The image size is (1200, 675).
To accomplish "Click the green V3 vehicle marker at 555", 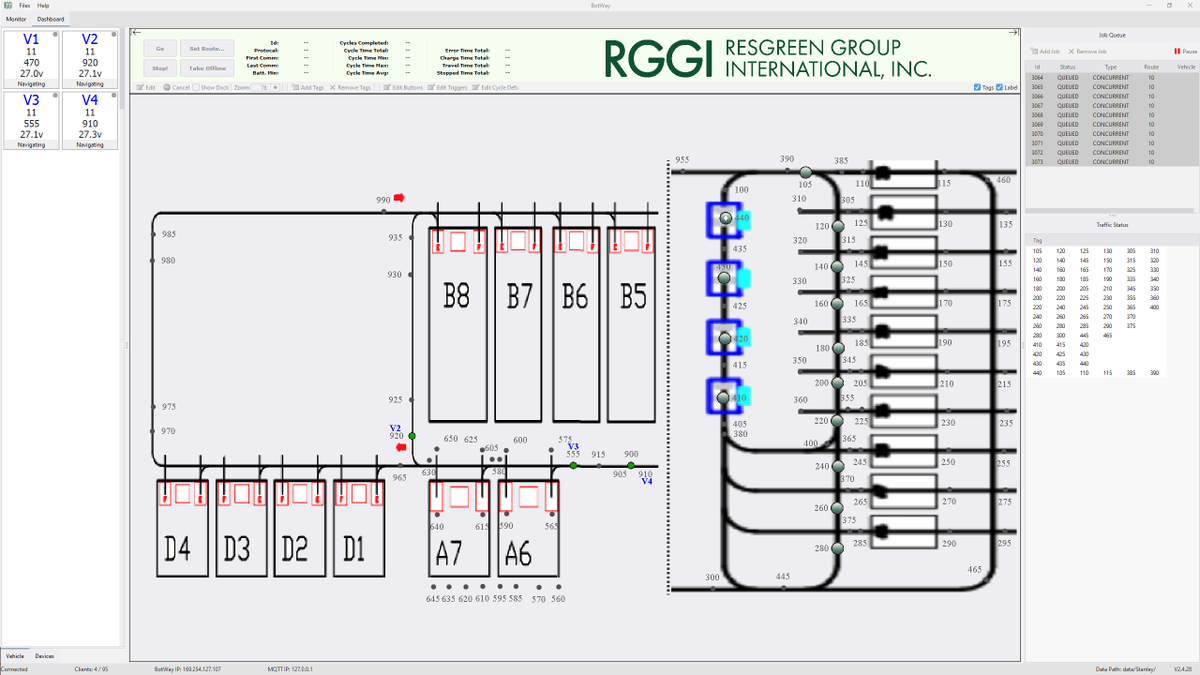I will (x=573, y=465).
